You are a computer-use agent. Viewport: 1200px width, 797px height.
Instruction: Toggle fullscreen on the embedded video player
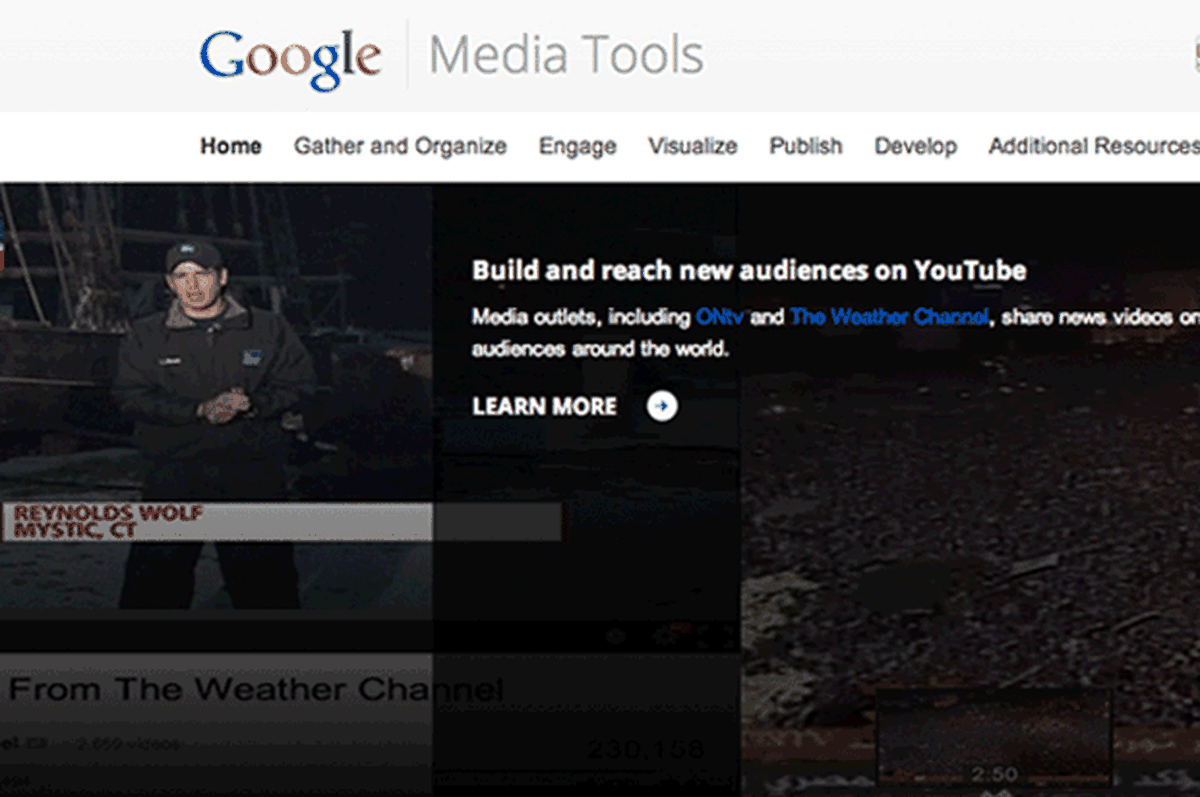point(727,637)
